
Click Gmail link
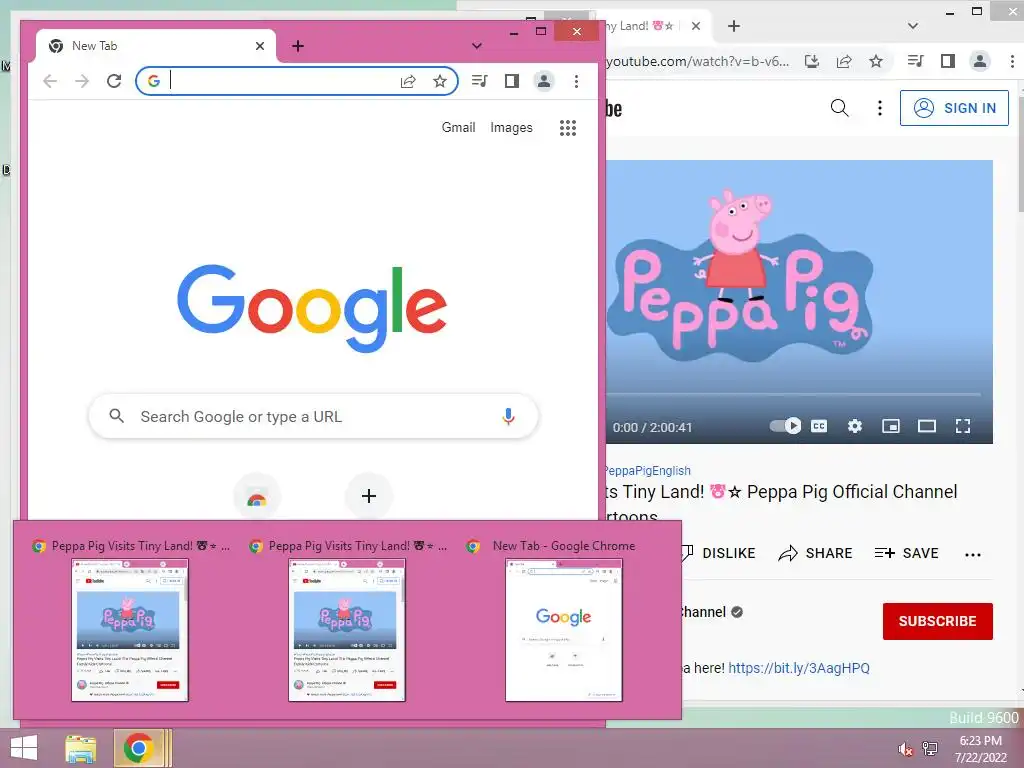coord(458,127)
